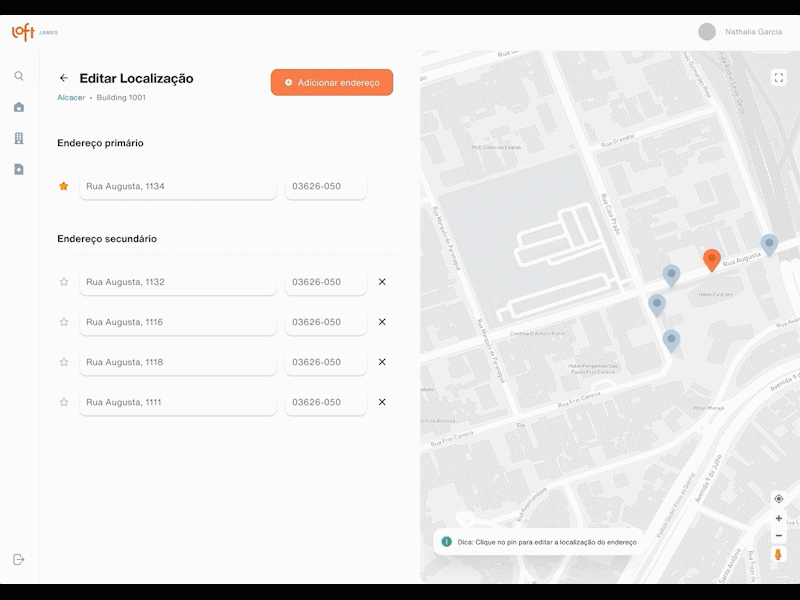Center map on my location

779,498
